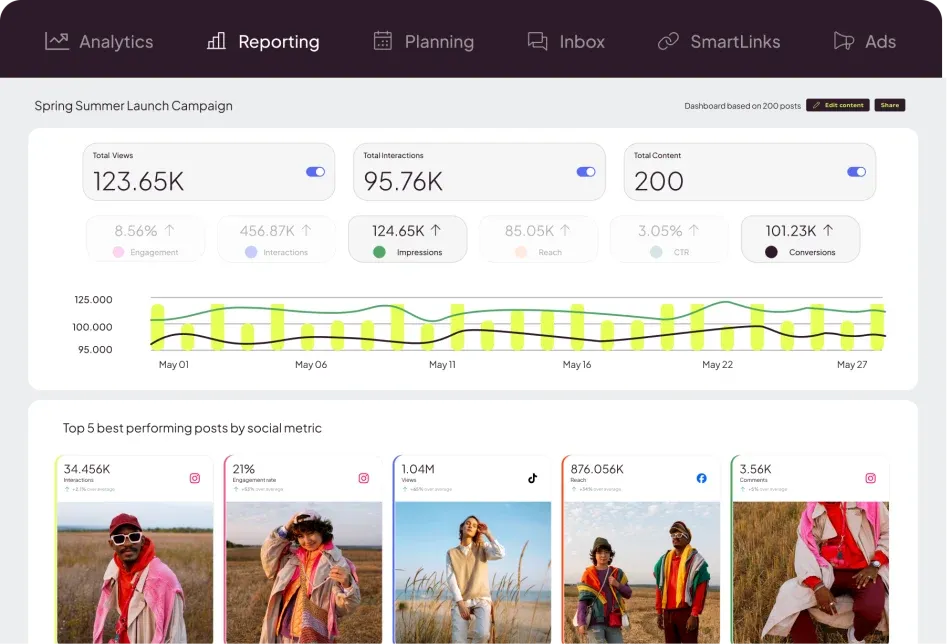The image size is (947, 644).
Task: Click the Share button
Action: tap(890, 105)
